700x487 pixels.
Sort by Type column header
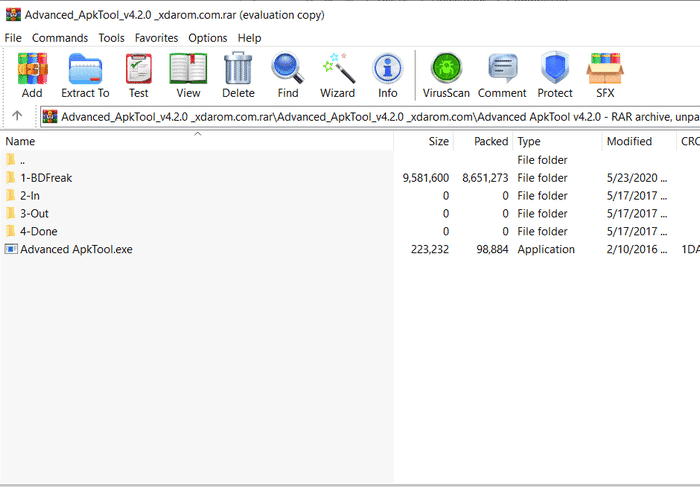[557, 142]
